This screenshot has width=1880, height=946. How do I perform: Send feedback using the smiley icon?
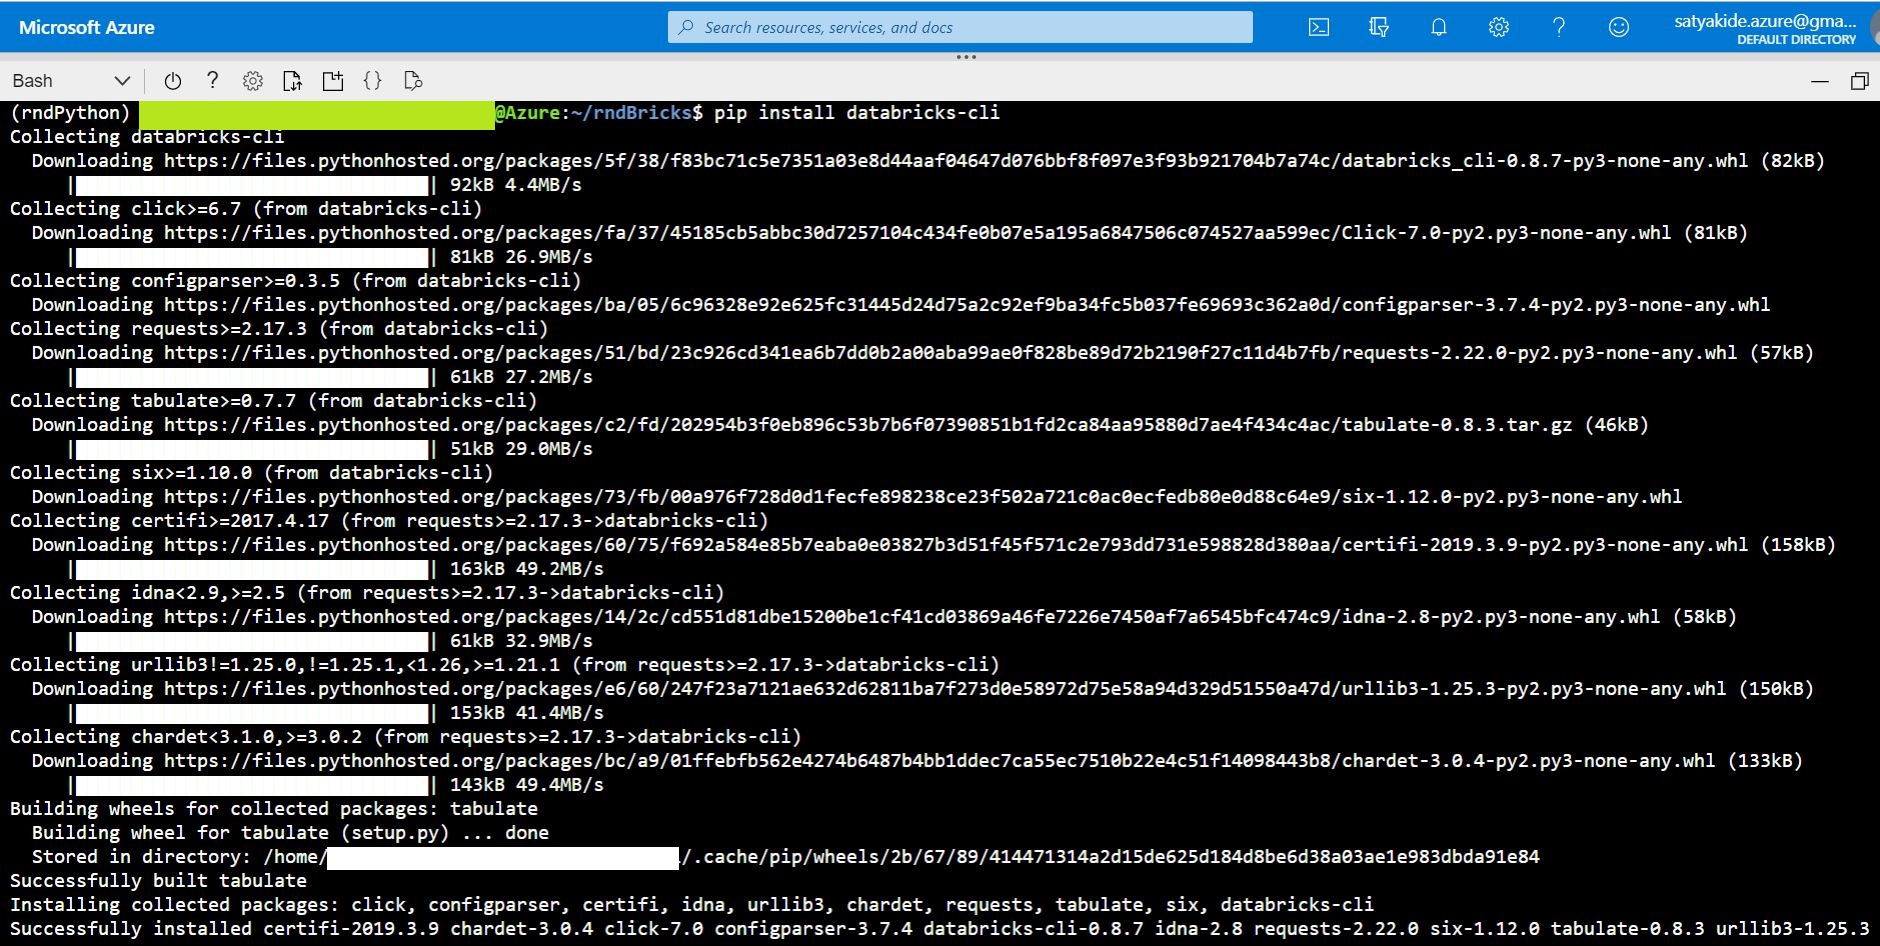(1618, 27)
